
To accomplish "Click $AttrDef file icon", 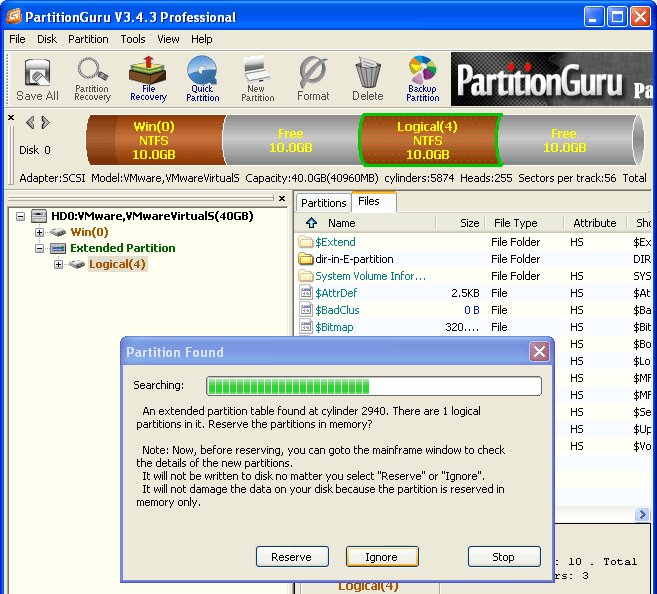I will point(306,293).
